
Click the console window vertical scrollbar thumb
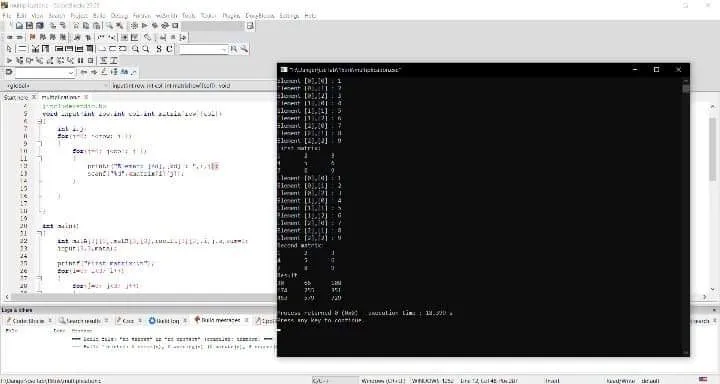pos(686,88)
